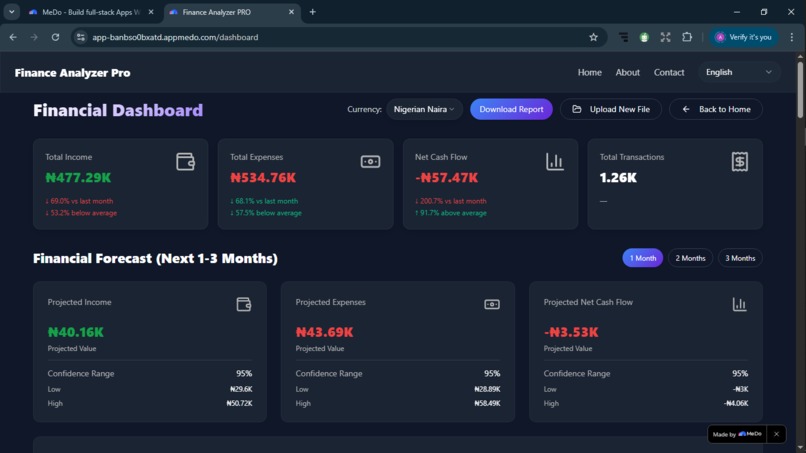Open the Nigerian Naira currency dropdown

point(424,109)
